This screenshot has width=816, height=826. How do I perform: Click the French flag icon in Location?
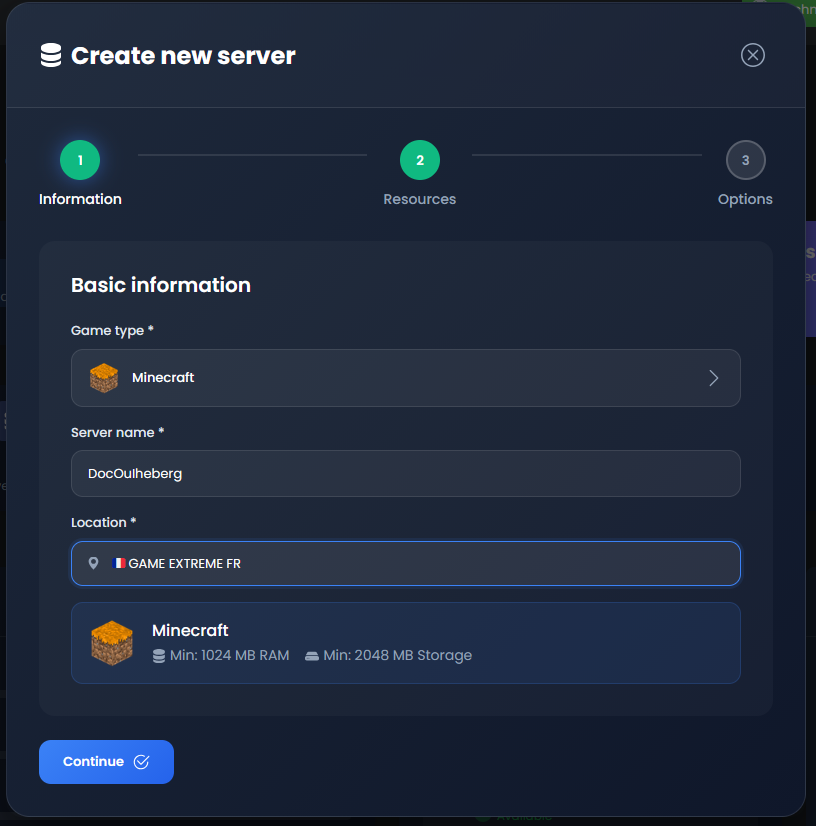point(119,563)
